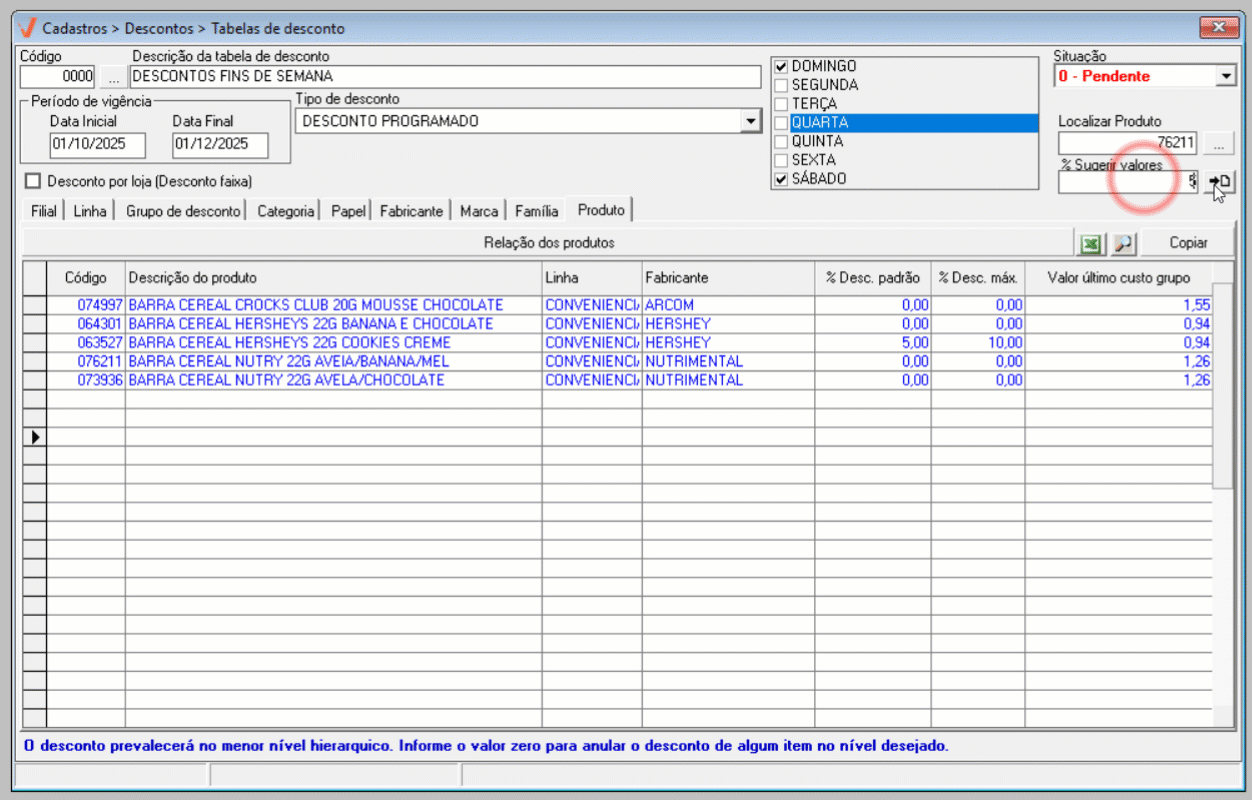
Task: Switch to the Fabricante tab
Action: point(411,211)
